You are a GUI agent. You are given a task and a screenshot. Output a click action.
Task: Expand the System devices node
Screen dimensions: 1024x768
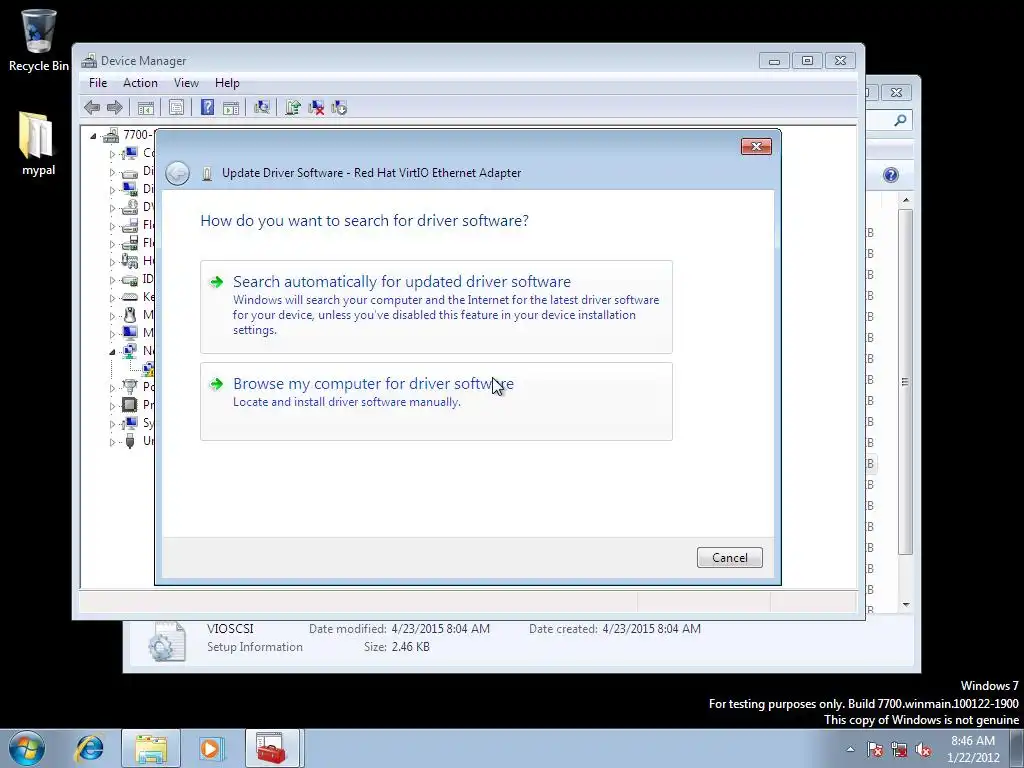112,424
